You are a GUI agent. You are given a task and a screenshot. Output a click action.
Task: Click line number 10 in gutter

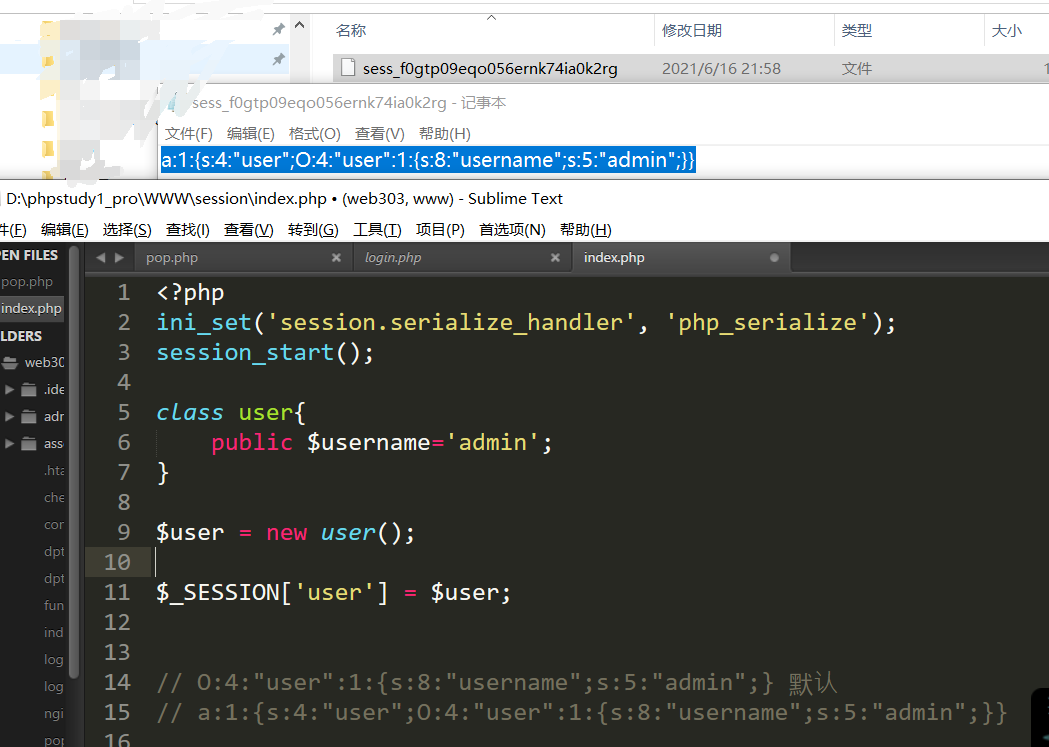[117, 562]
